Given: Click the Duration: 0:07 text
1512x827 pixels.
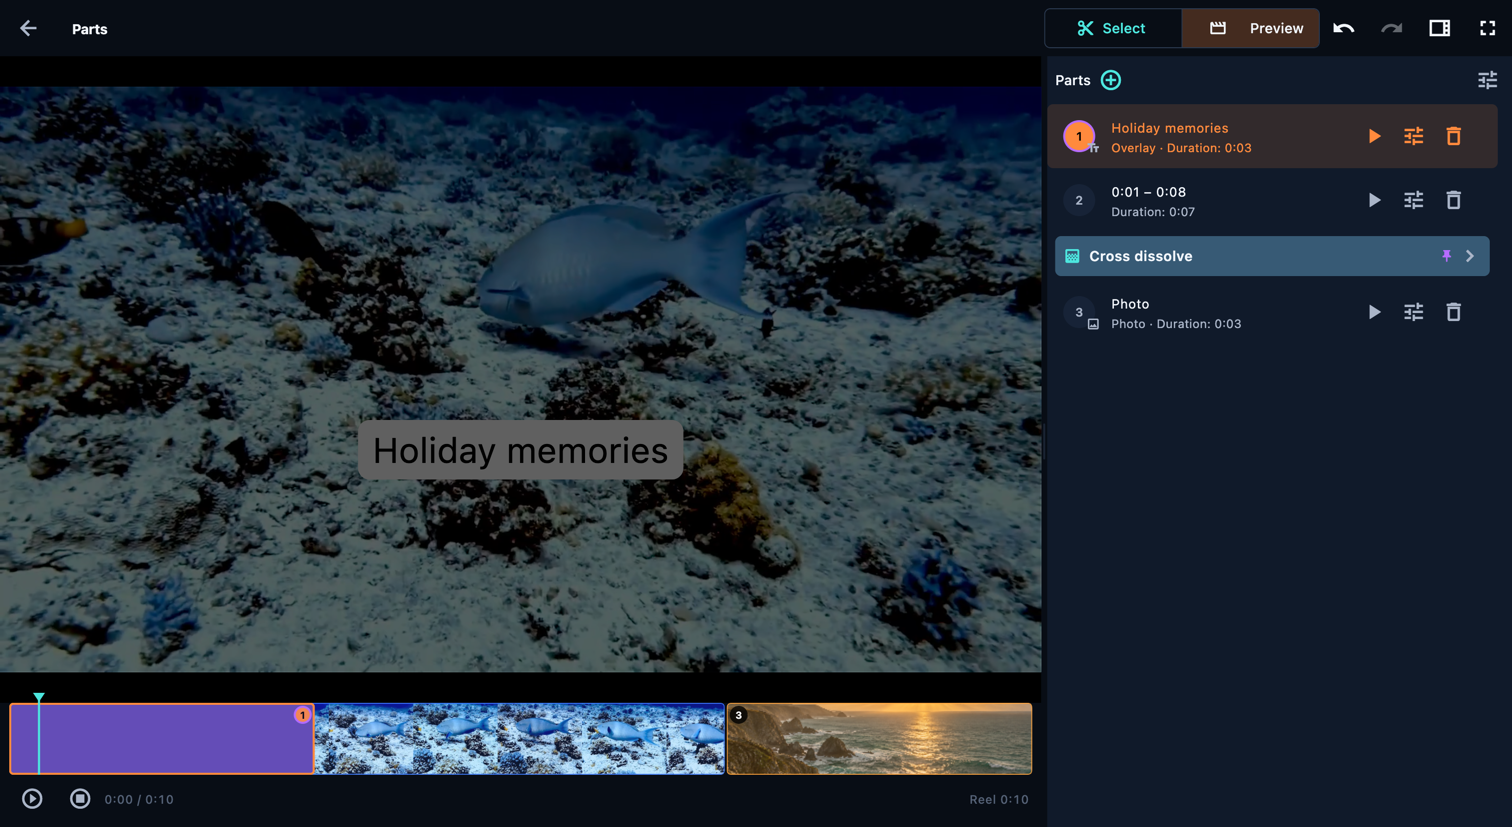Looking at the screenshot, I should point(1153,212).
